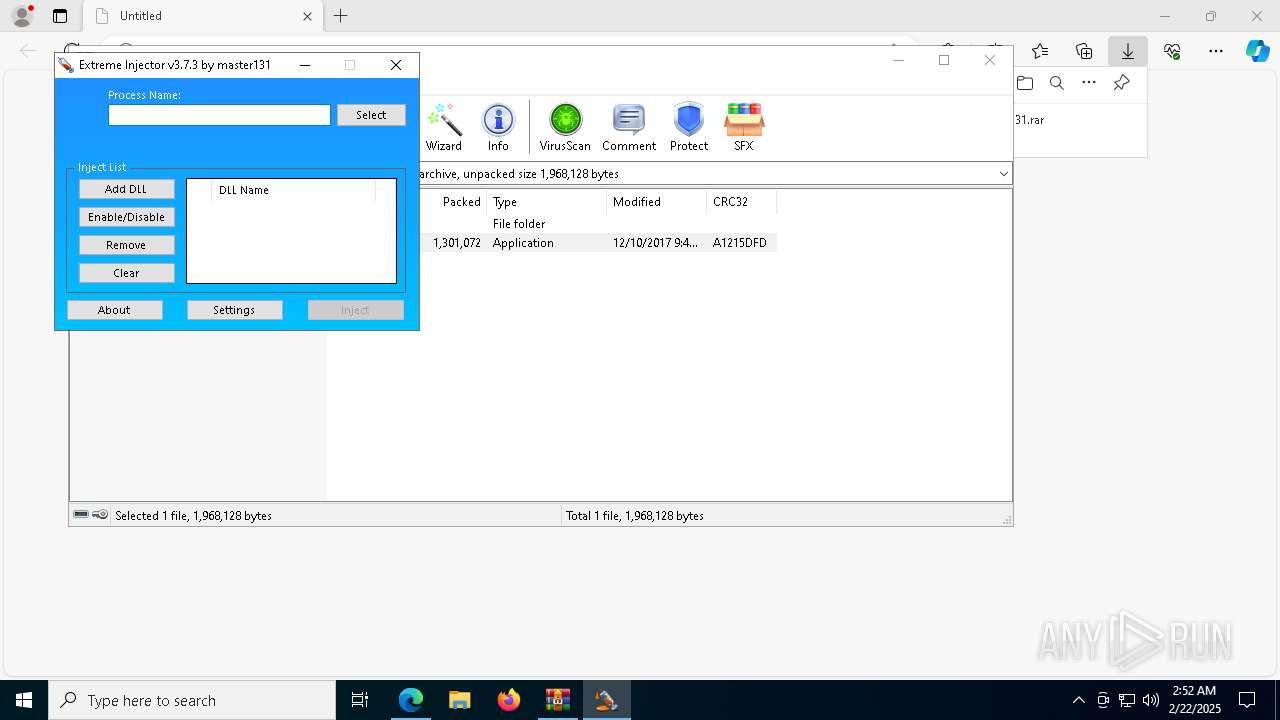
Task: Sort by CRC32 column in WinRAR
Action: (x=741, y=202)
